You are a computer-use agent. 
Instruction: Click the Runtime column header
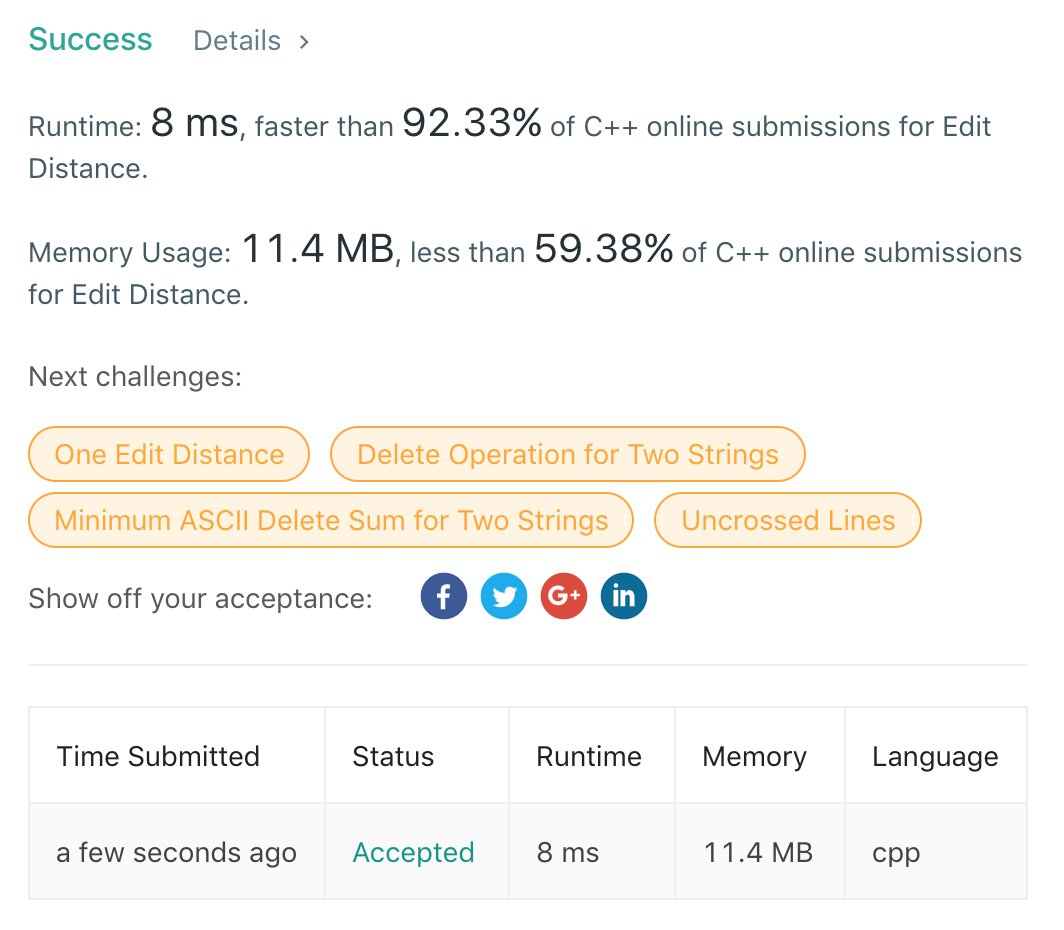(x=589, y=756)
